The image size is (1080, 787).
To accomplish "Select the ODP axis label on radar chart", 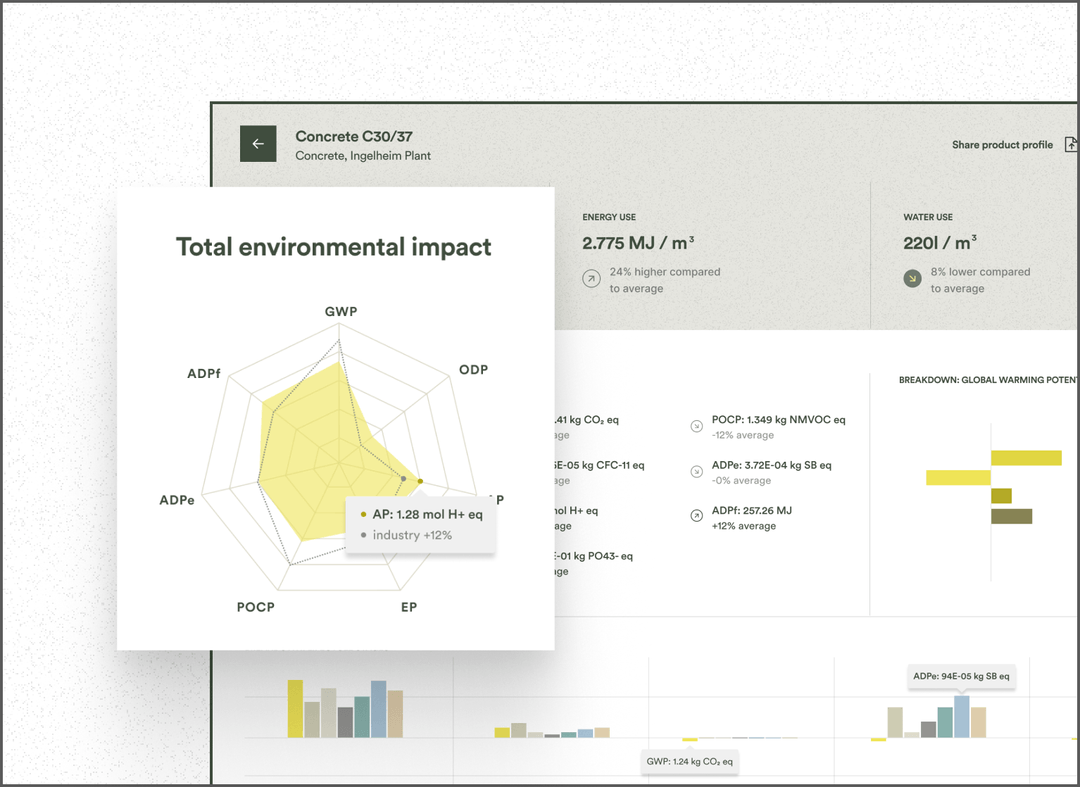I will [x=473, y=369].
